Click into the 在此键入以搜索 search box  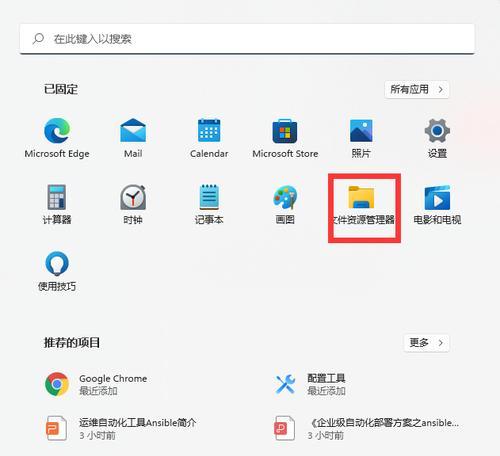click(x=247, y=39)
